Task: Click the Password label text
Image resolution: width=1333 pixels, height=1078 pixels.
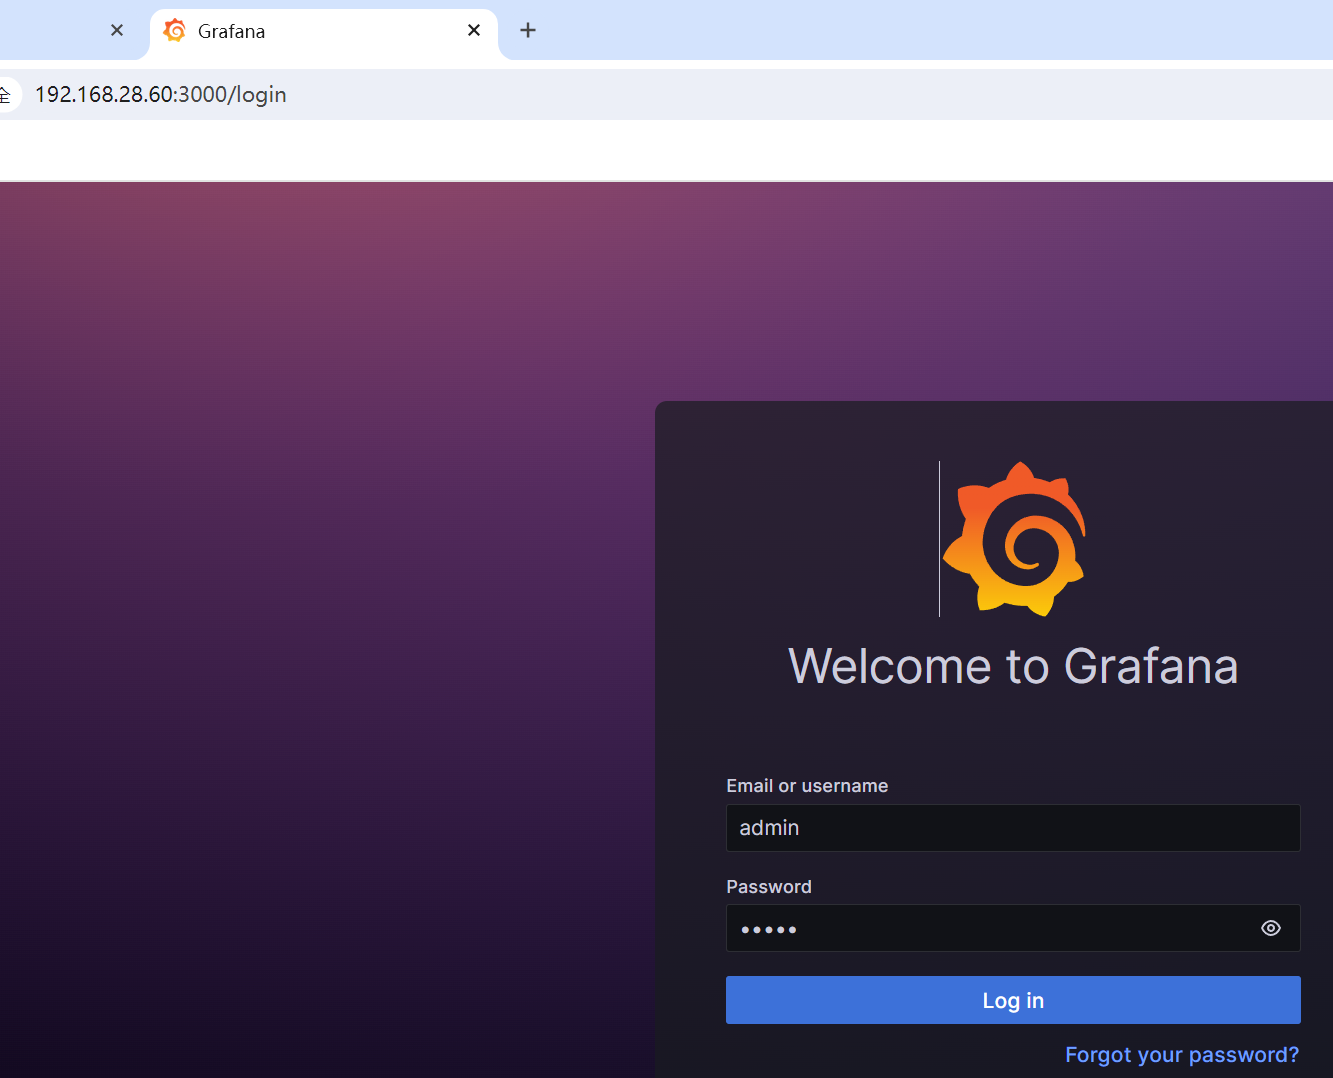Action: pyautogui.click(x=769, y=887)
